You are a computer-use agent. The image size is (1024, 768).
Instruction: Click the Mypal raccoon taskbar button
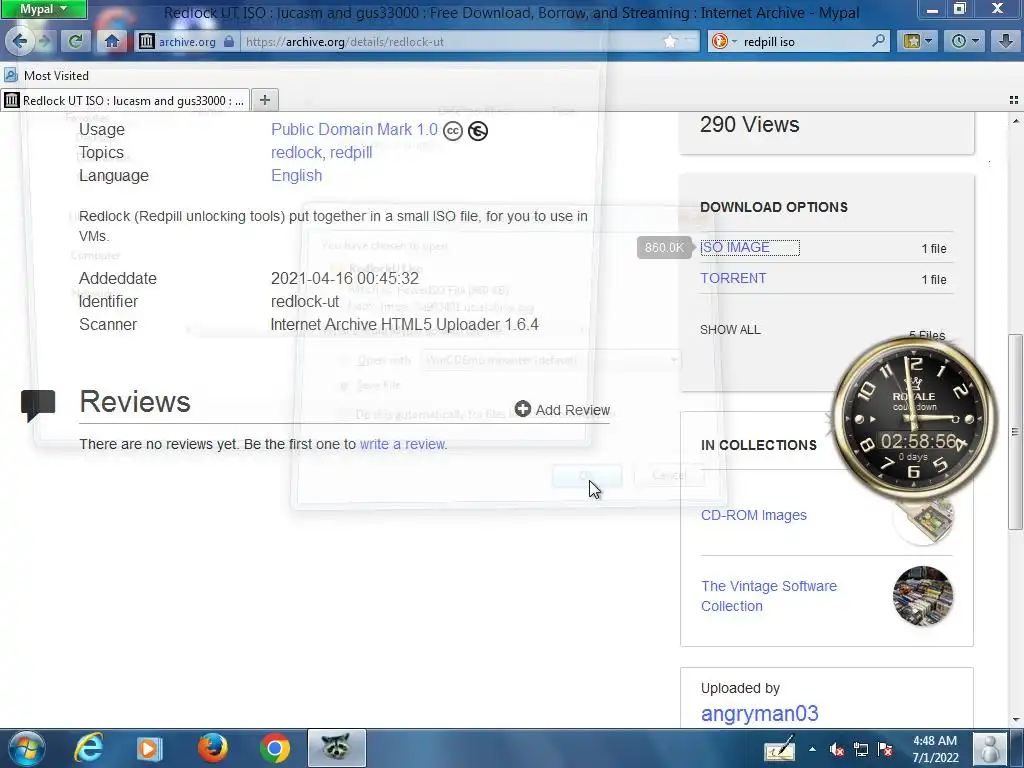click(x=336, y=748)
